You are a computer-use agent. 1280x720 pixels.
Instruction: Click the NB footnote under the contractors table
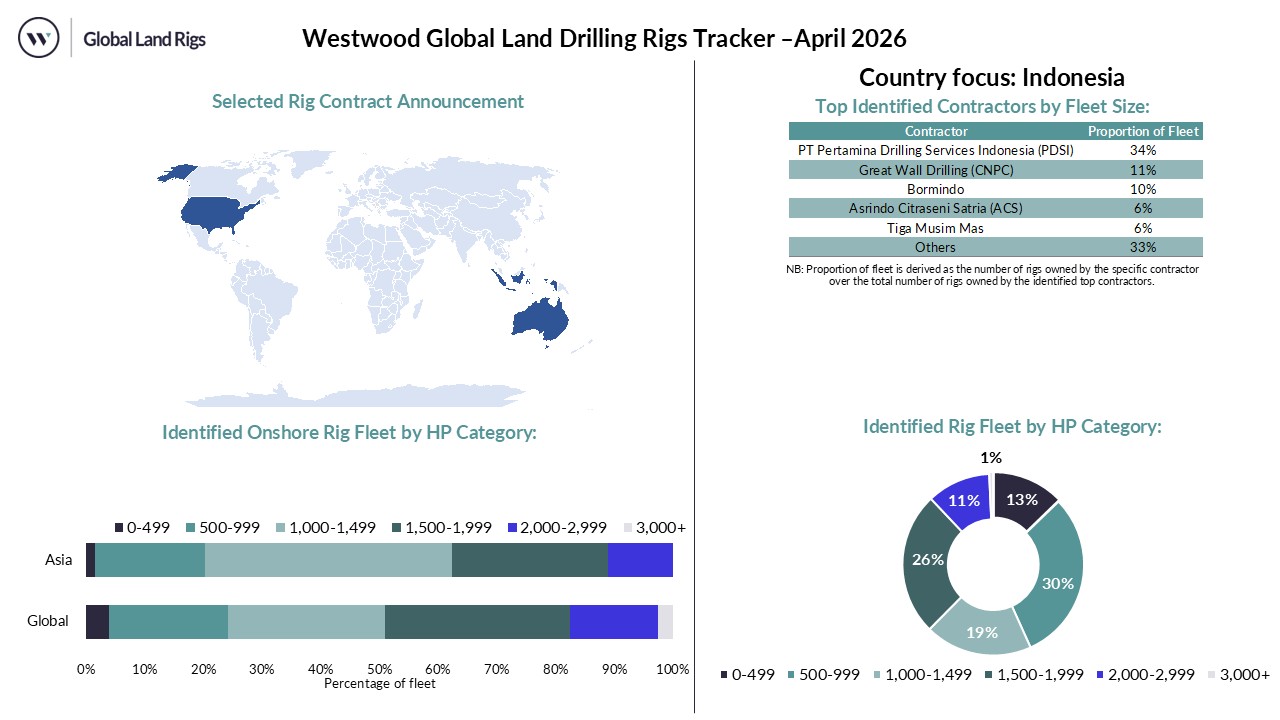pyautogui.click(x=993, y=275)
